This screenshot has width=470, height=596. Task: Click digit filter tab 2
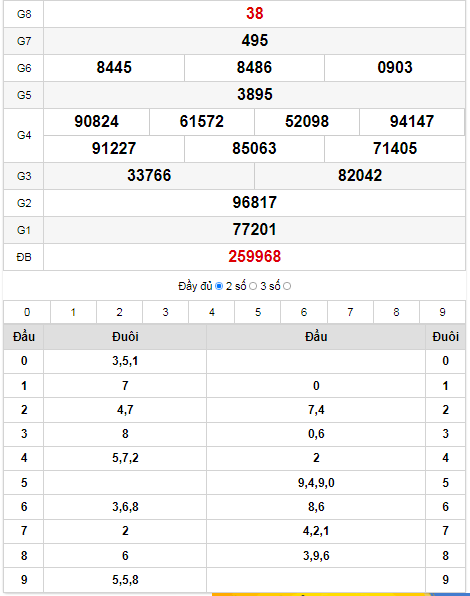119,312
